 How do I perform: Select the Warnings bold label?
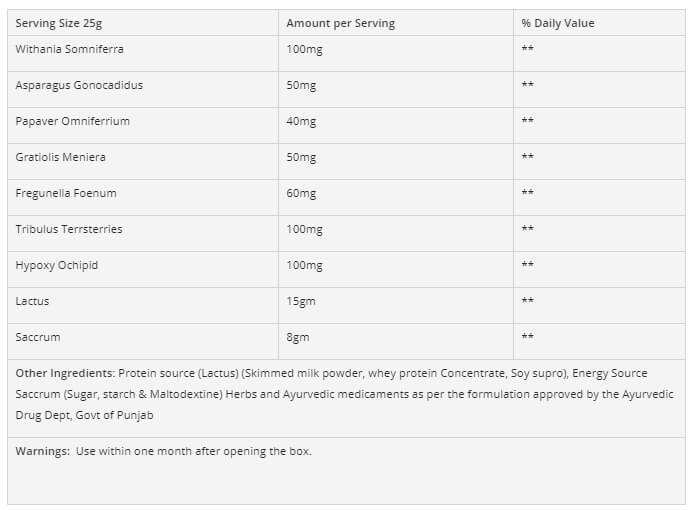pyautogui.click(x=43, y=451)
